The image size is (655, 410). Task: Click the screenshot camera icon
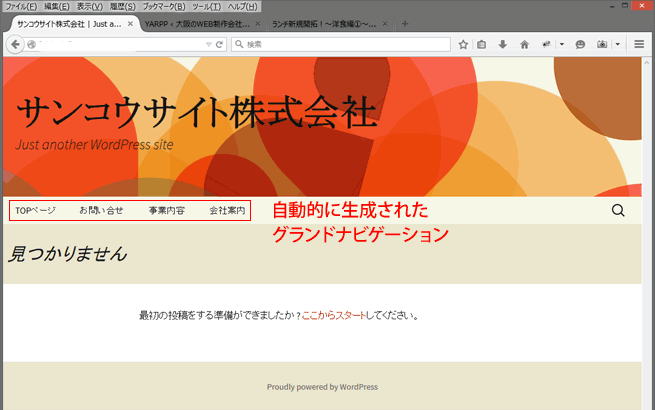pyautogui.click(x=602, y=44)
